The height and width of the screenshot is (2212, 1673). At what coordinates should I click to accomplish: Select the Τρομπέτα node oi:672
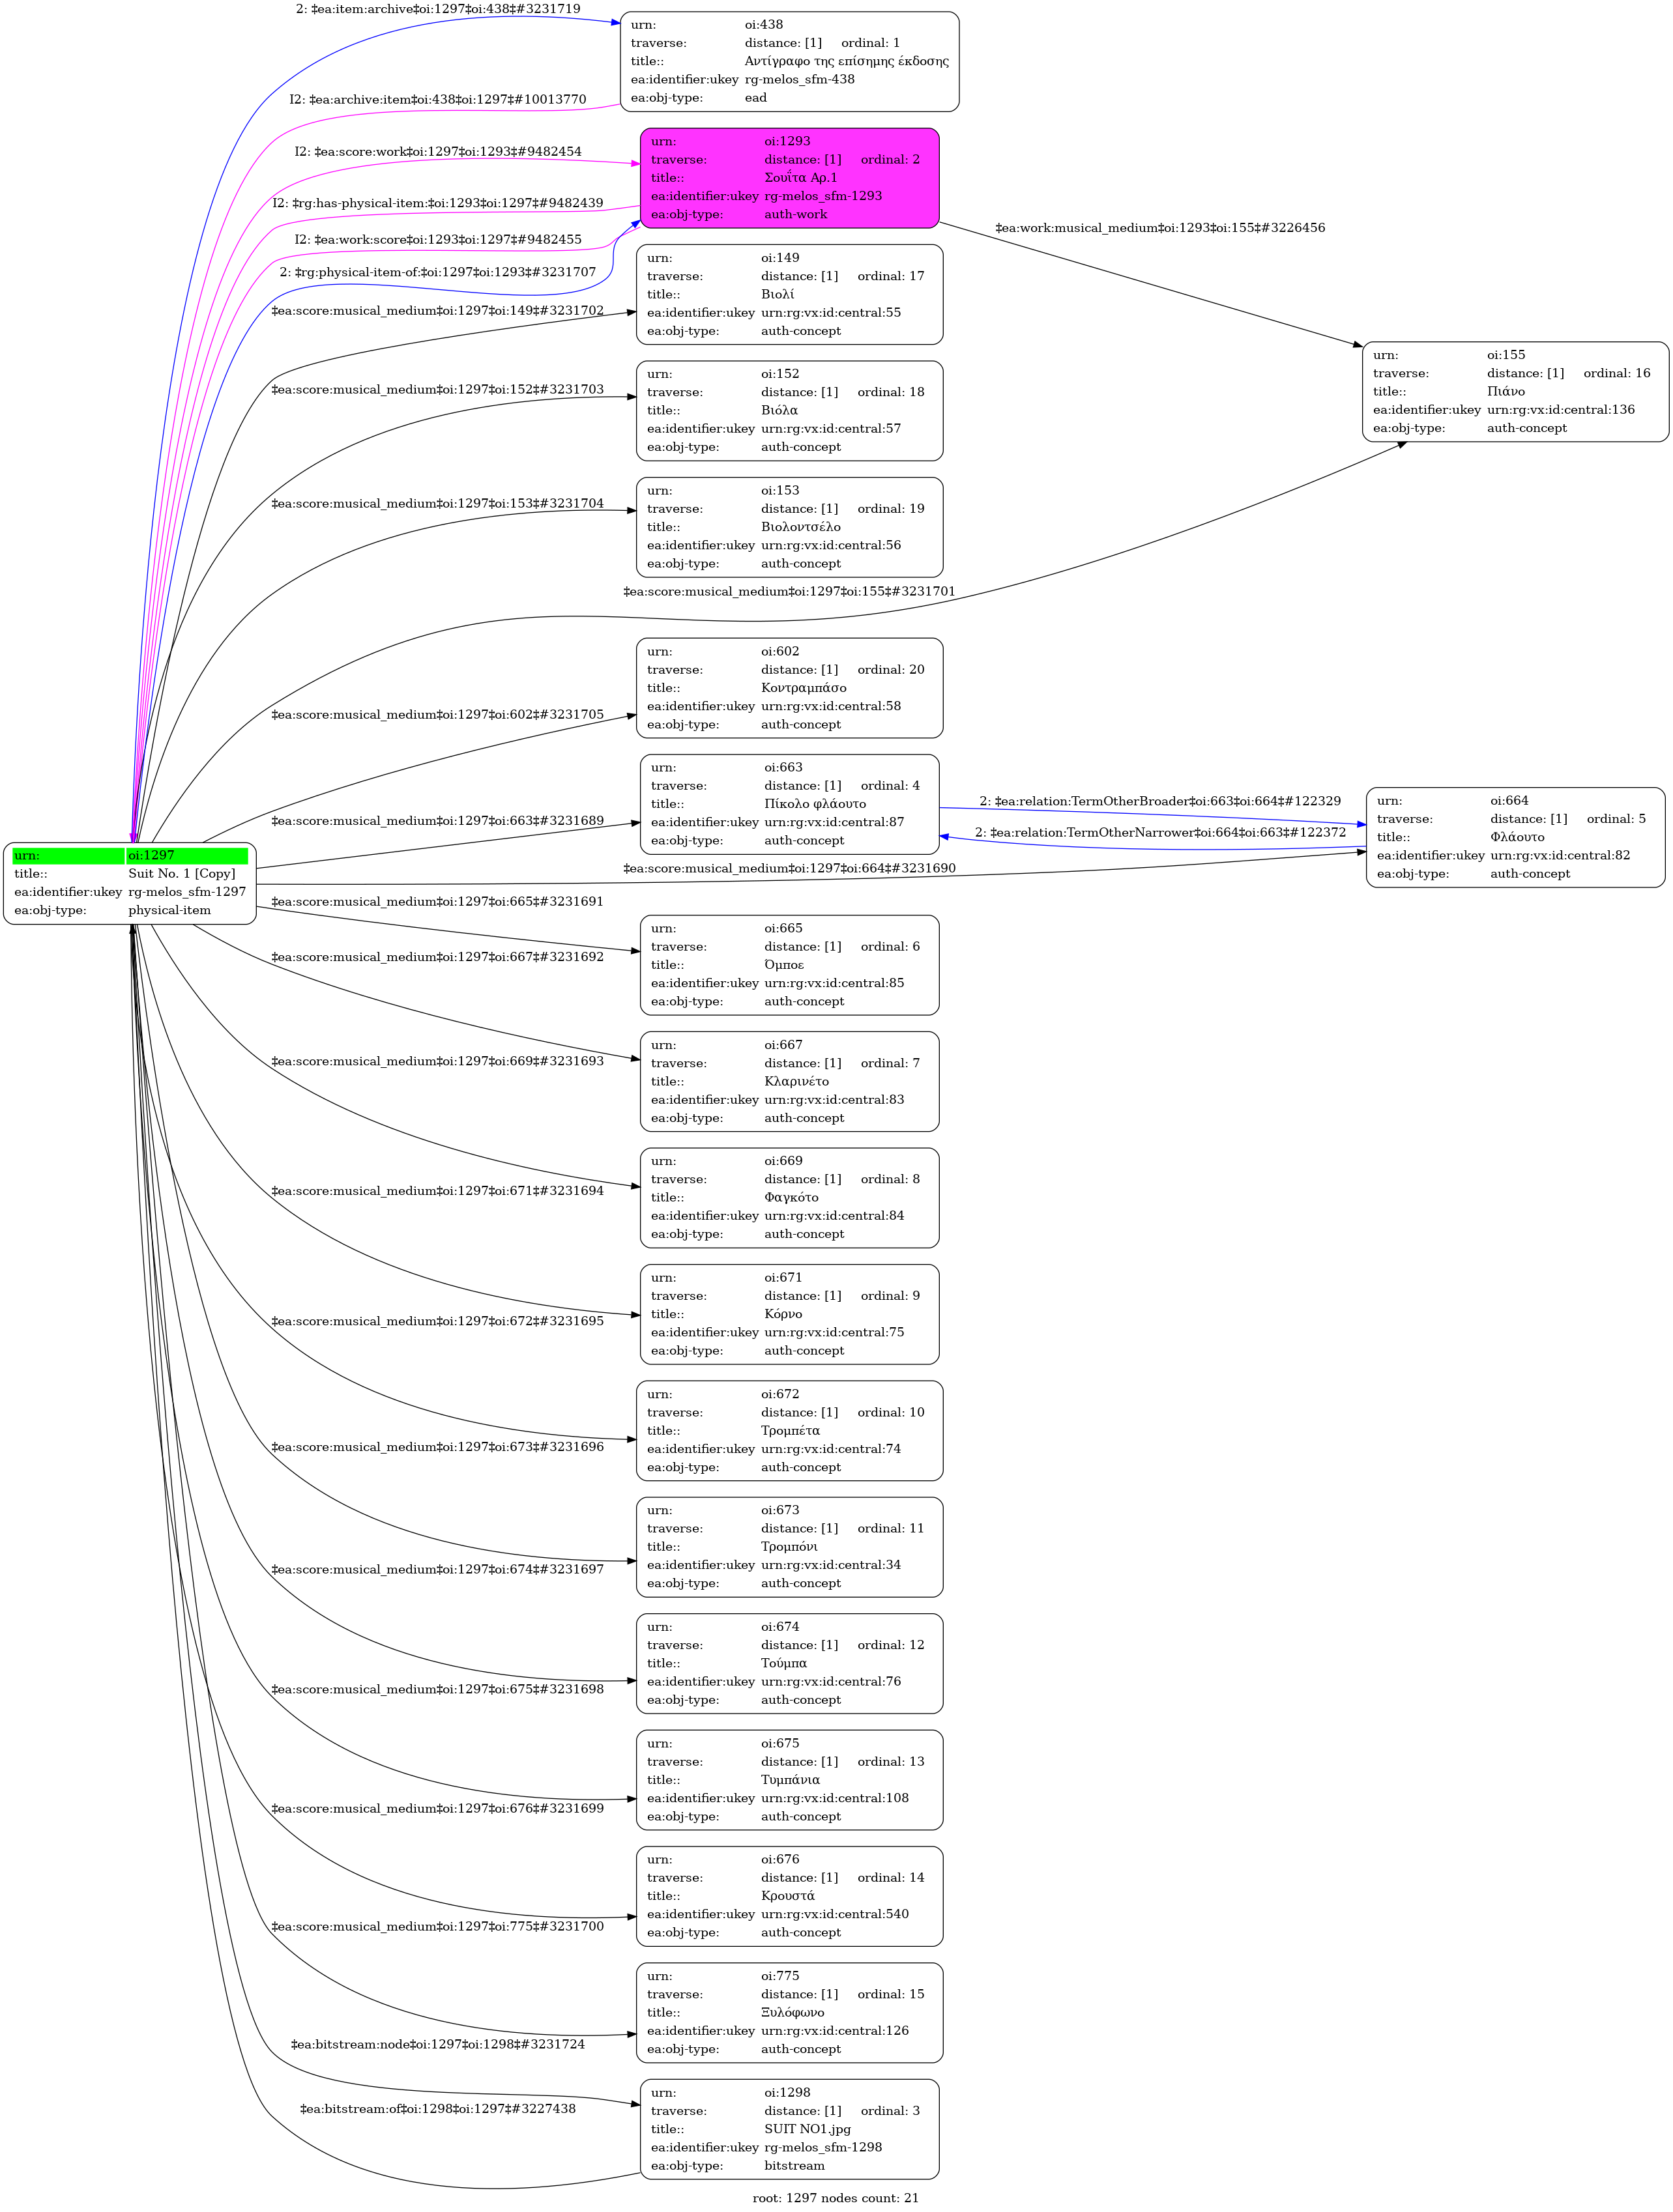789,1431
